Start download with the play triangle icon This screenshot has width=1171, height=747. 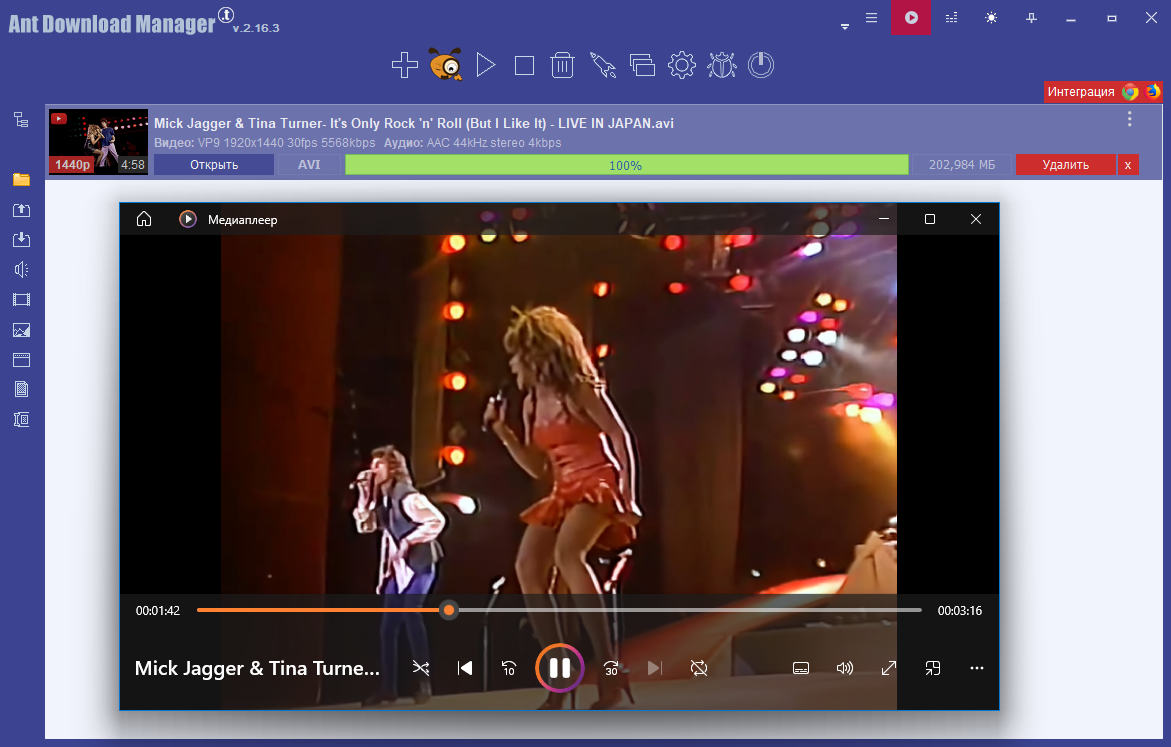click(486, 66)
